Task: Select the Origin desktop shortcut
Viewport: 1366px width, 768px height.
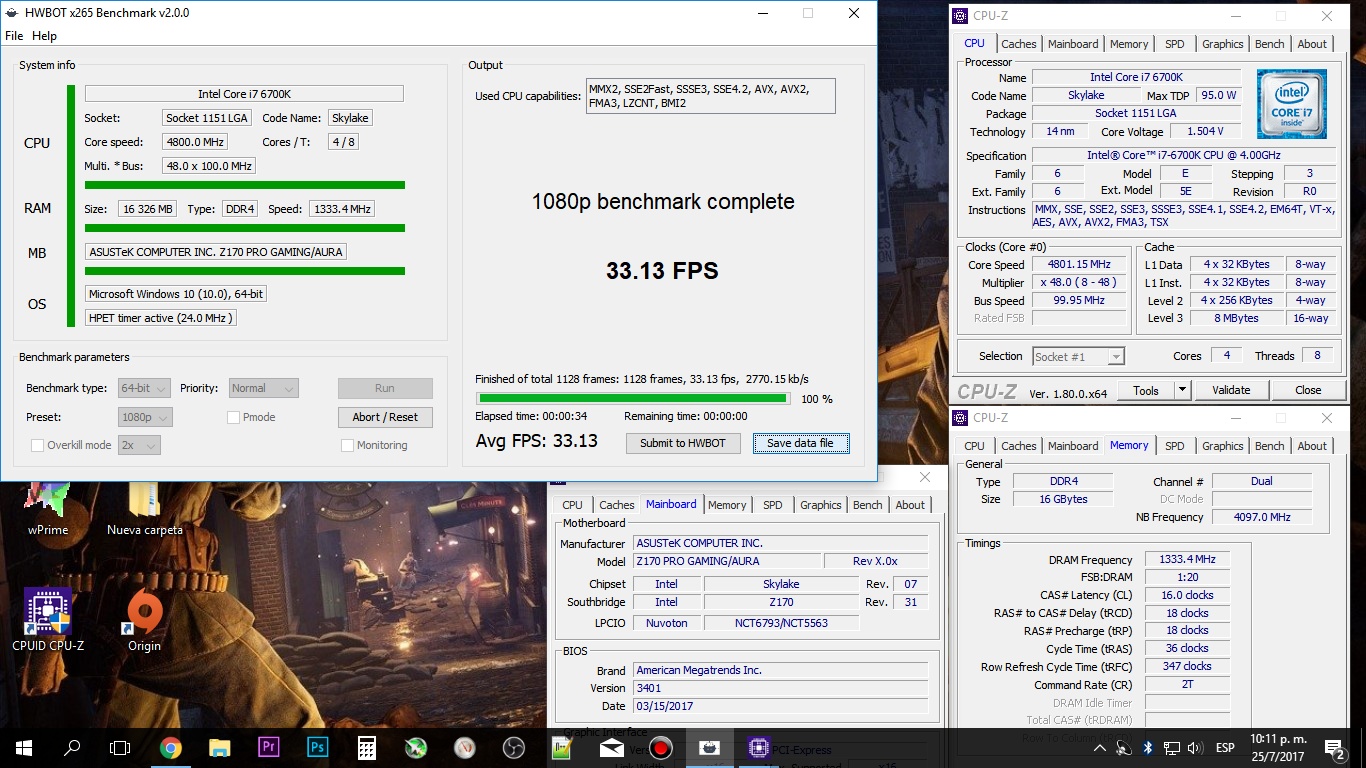Action: point(145,620)
